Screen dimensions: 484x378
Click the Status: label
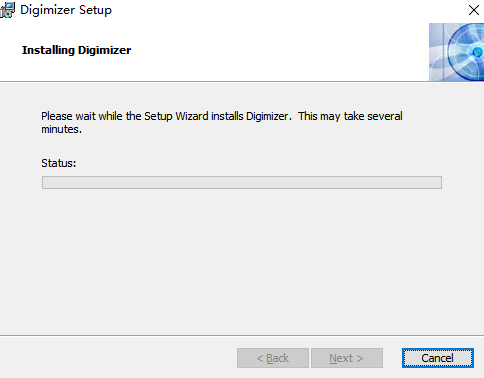(x=59, y=163)
